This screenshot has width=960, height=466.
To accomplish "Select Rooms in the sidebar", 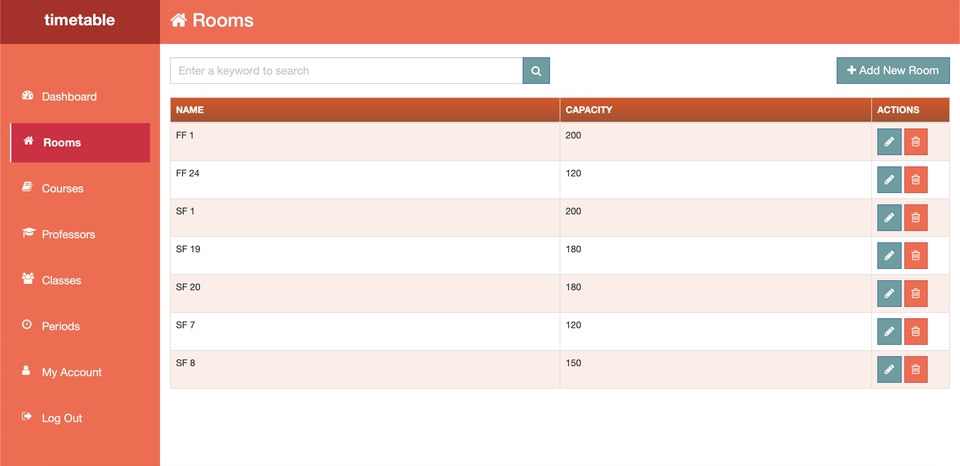I will click(x=80, y=143).
